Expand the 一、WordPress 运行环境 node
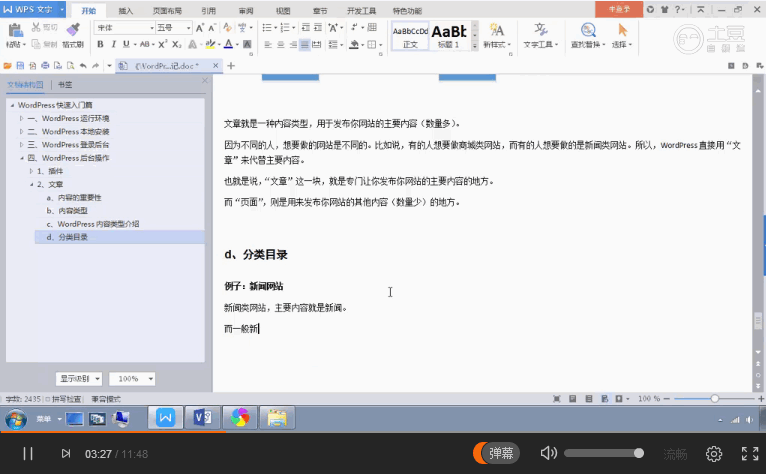This screenshot has width=766, height=474. (21, 118)
